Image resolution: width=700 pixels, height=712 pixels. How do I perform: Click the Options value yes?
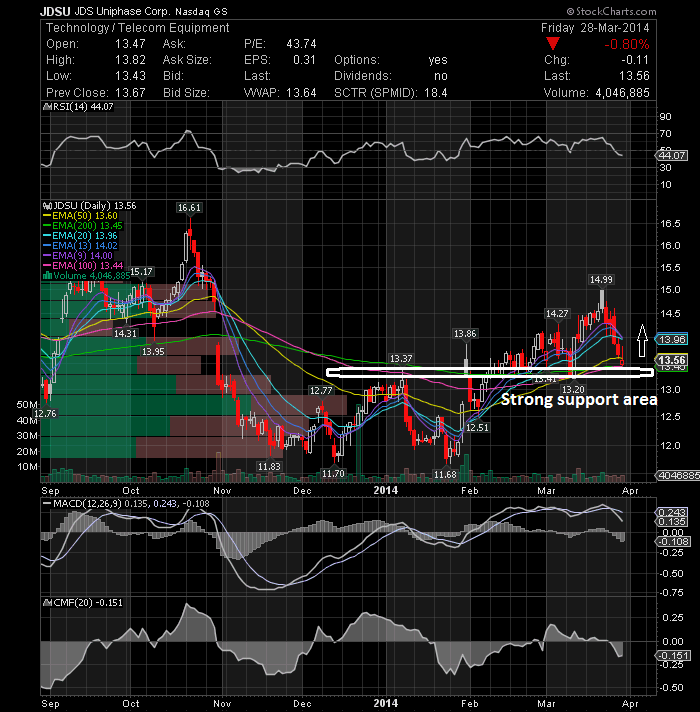[x=438, y=60]
